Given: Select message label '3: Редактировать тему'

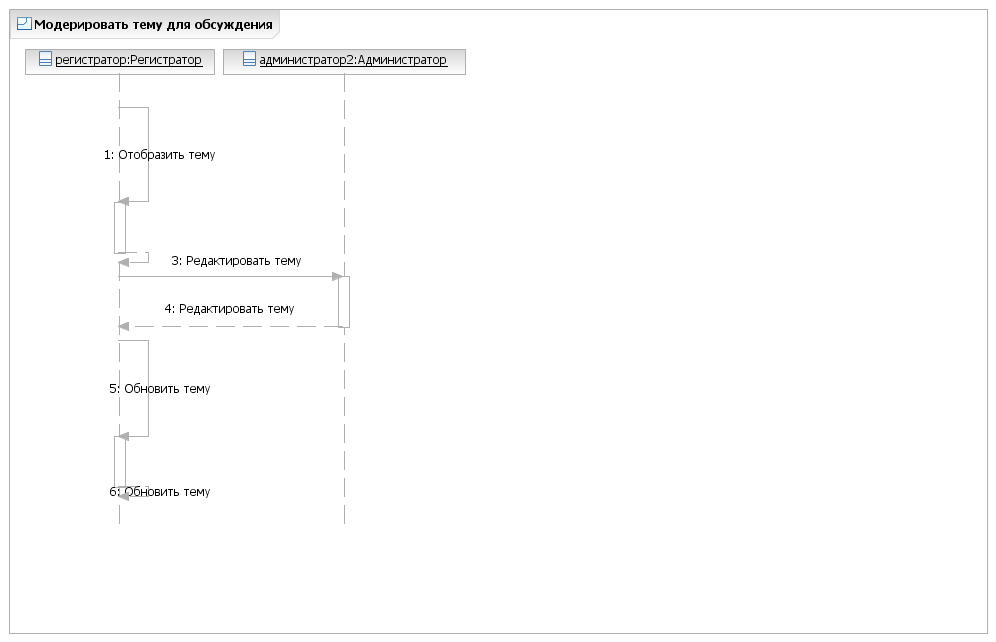Looking at the screenshot, I should (236, 261).
